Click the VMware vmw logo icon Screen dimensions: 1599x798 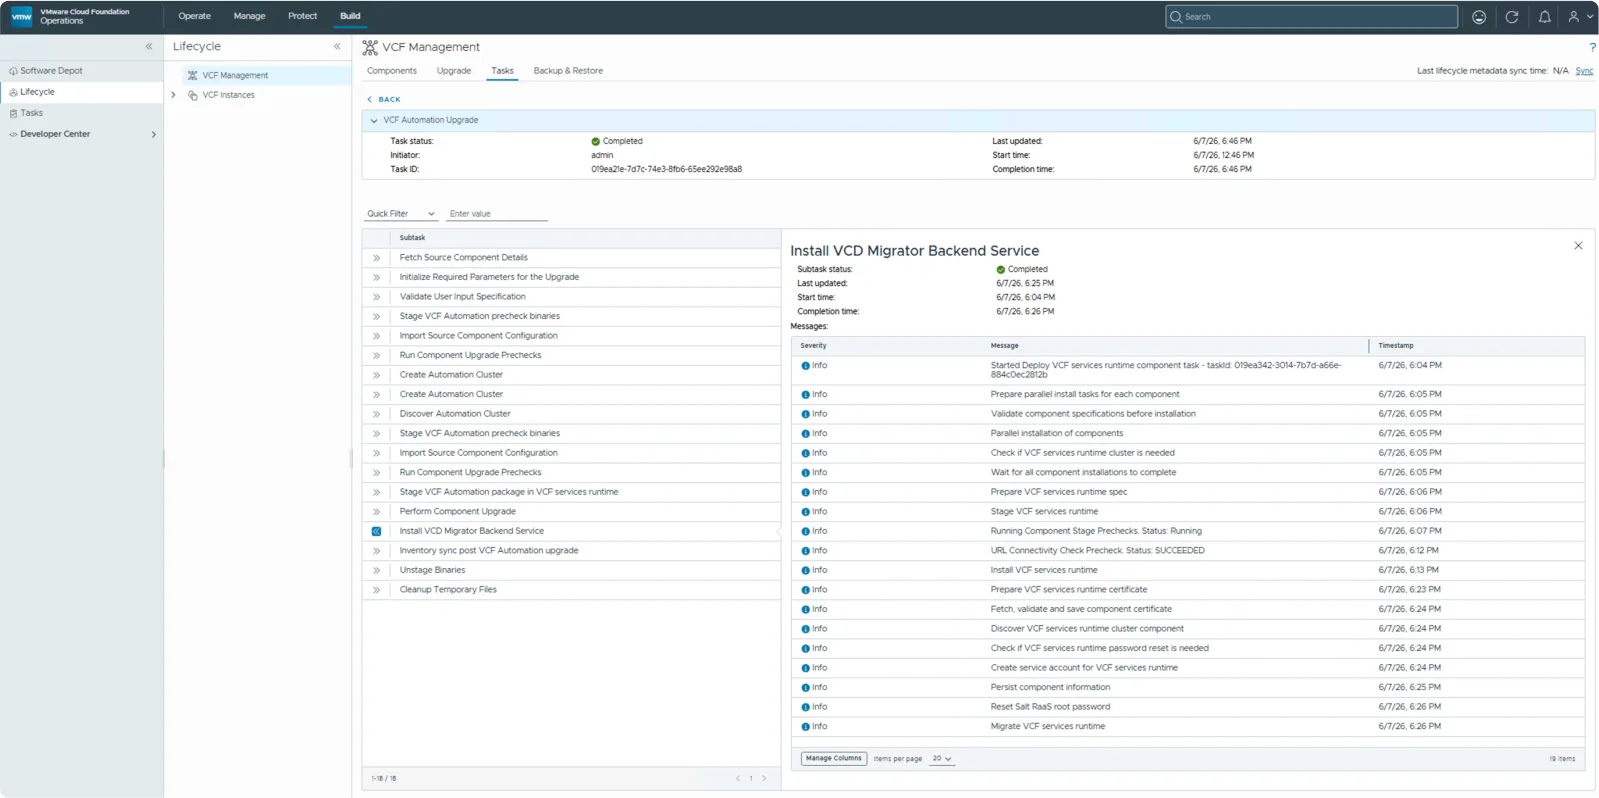21,16
